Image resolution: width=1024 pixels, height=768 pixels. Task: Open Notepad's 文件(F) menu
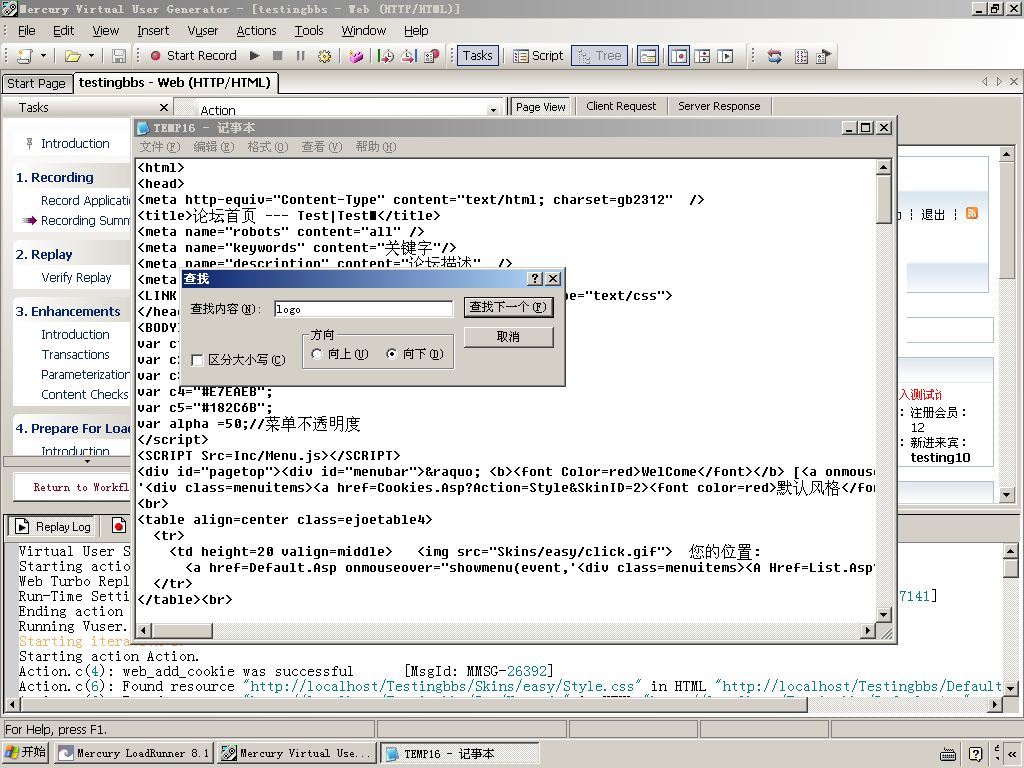coord(159,147)
